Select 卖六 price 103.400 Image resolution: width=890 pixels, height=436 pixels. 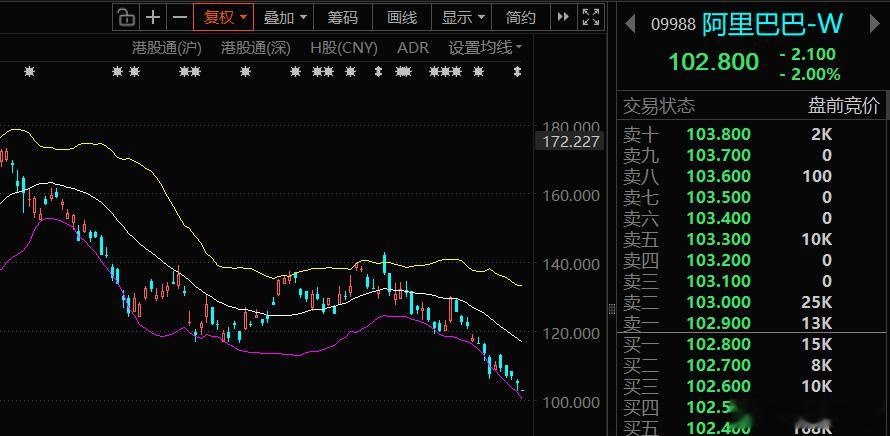(719, 219)
